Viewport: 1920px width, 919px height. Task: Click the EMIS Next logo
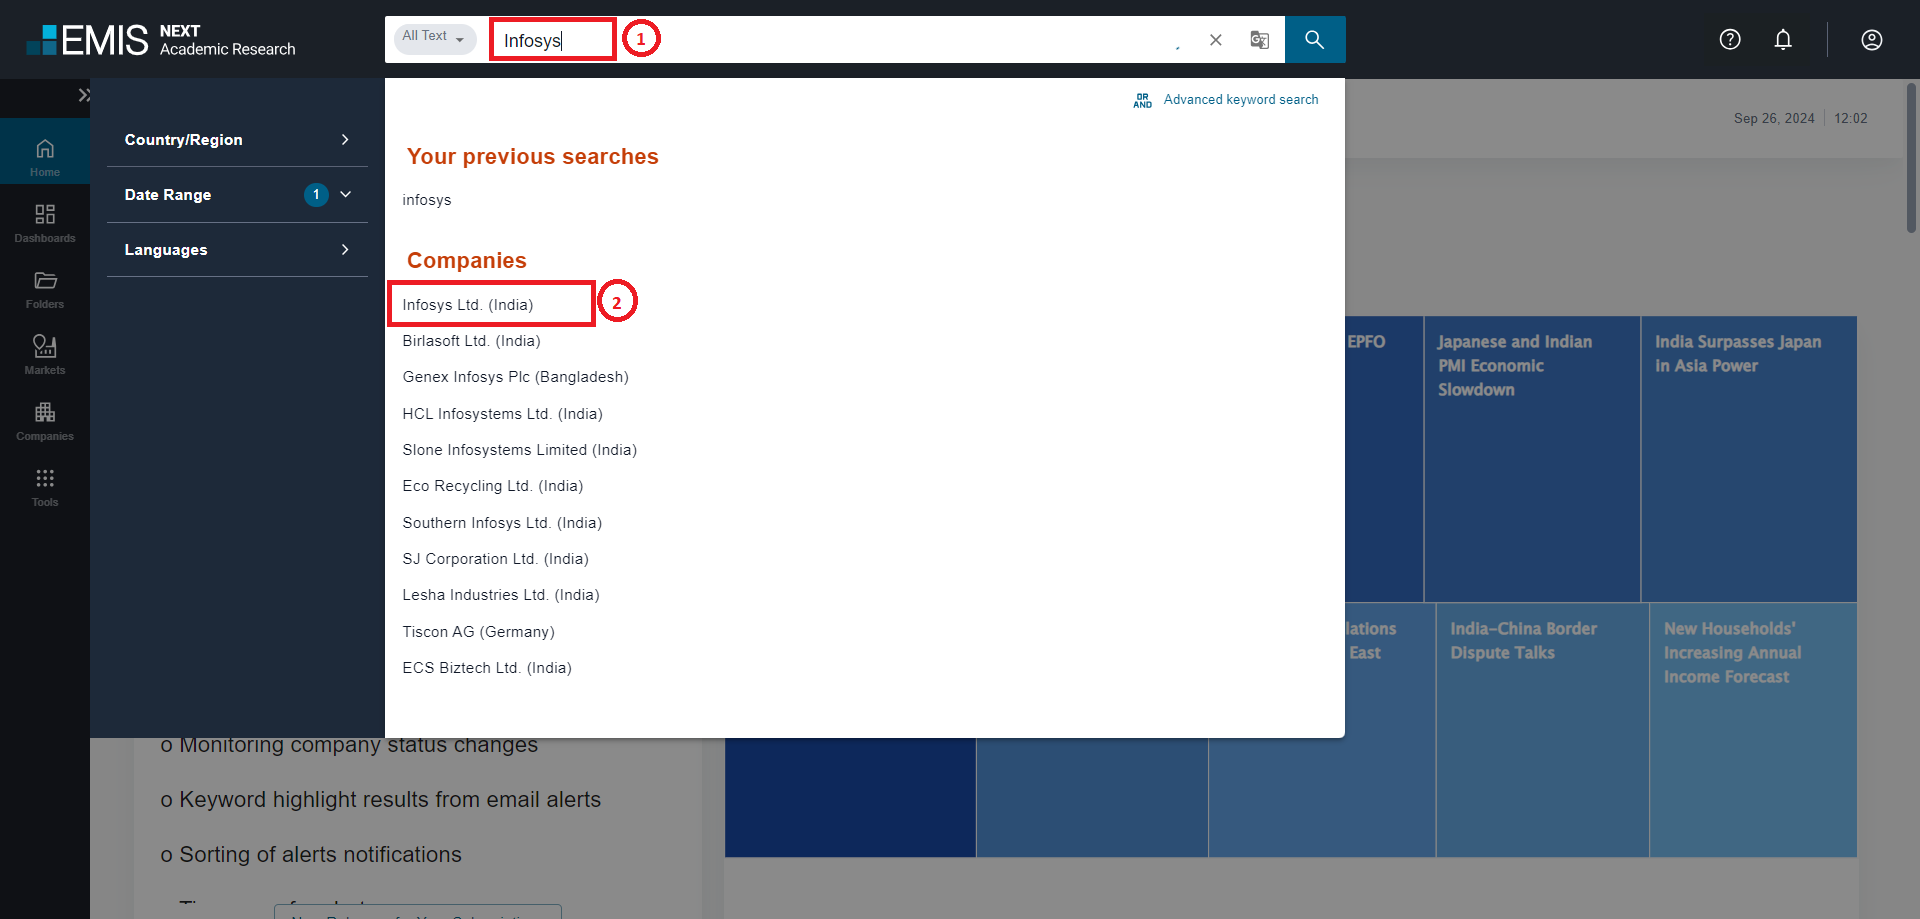pos(161,40)
